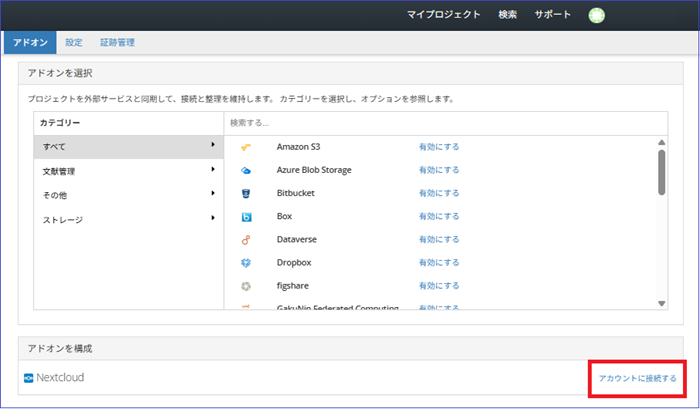700x409 pixels.
Task: Enable the Dropbox addon
Action: tap(439, 263)
